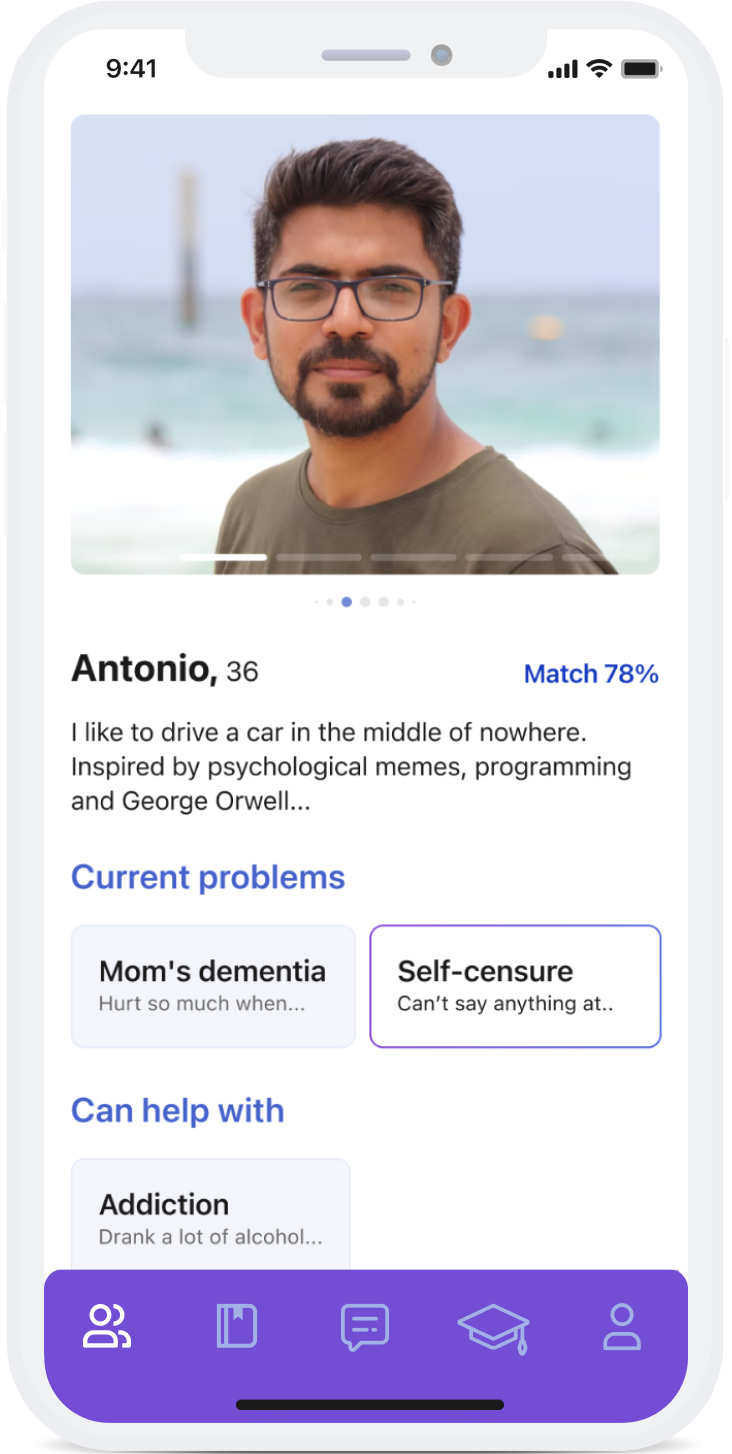Tap the battery status icon
This screenshot has height=1454, width=732.
click(640, 69)
